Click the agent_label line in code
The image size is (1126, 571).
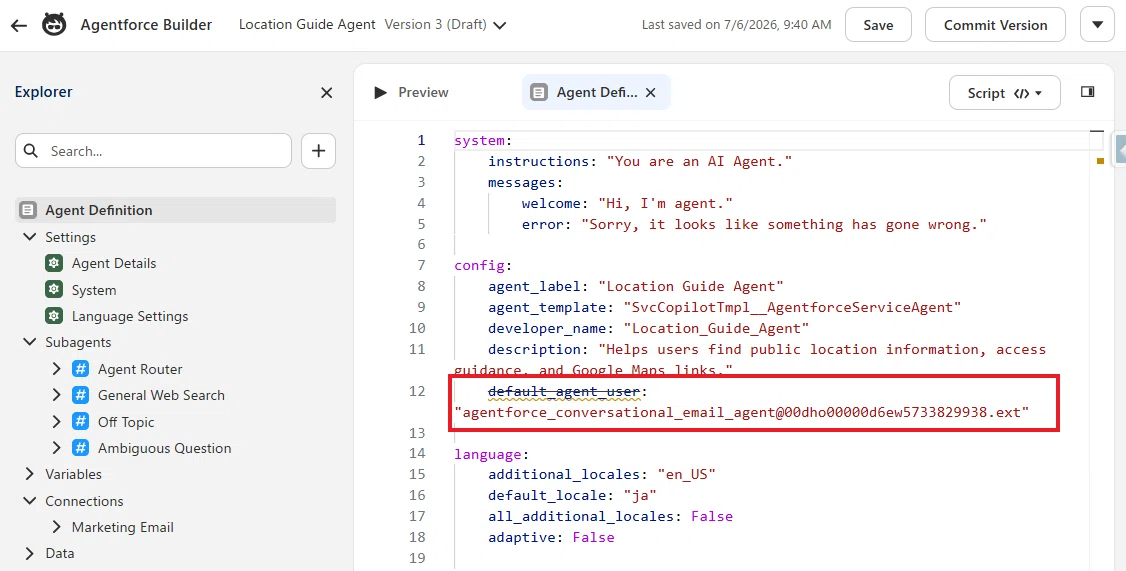pos(636,286)
